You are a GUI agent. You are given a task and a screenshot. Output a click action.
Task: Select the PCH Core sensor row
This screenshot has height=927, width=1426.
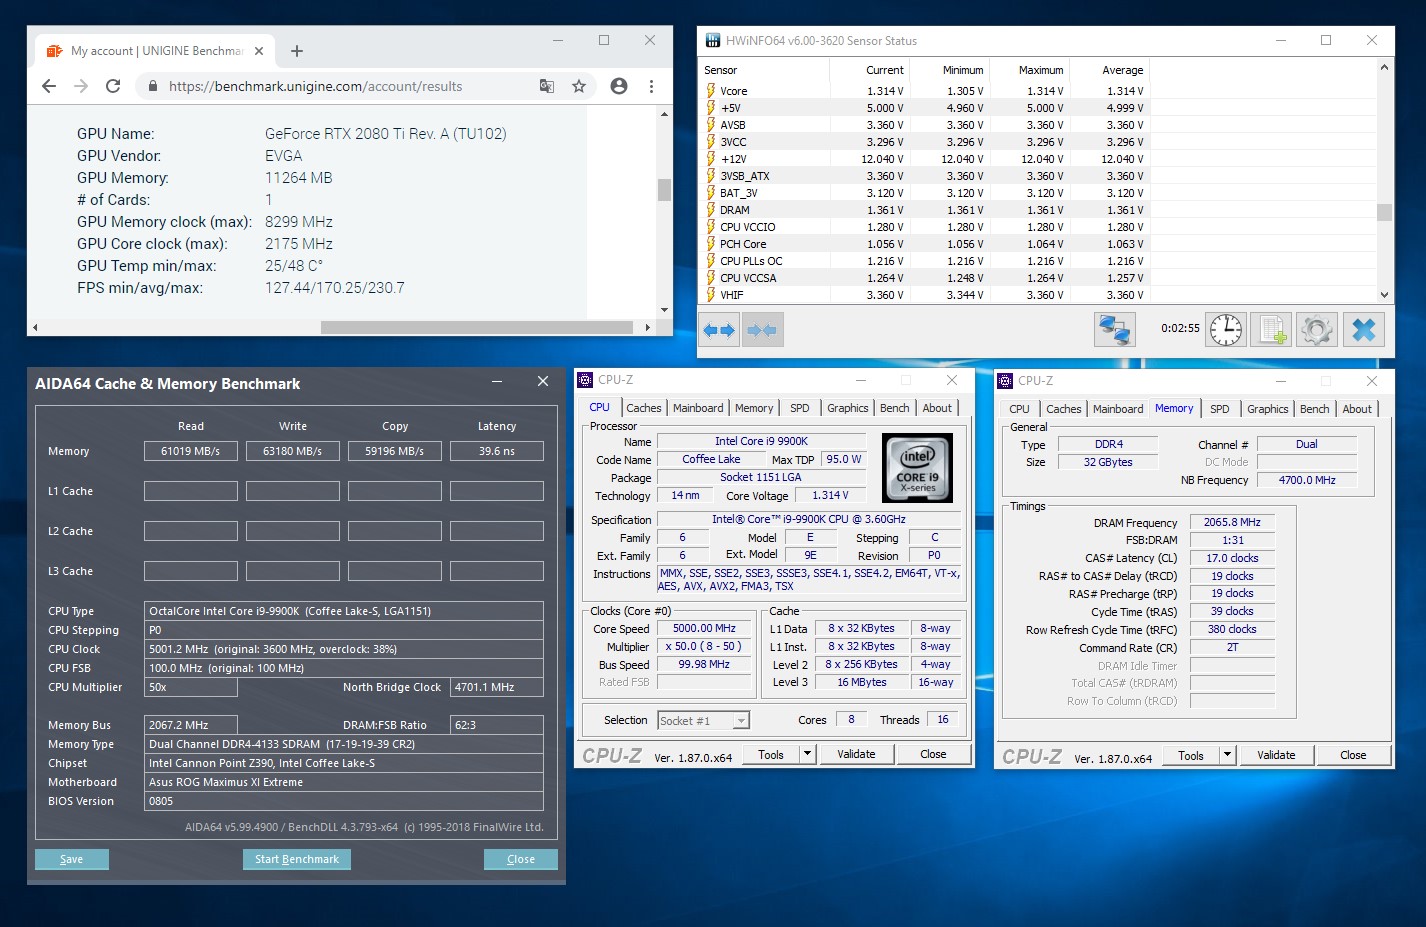pyautogui.click(x=925, y=244)
